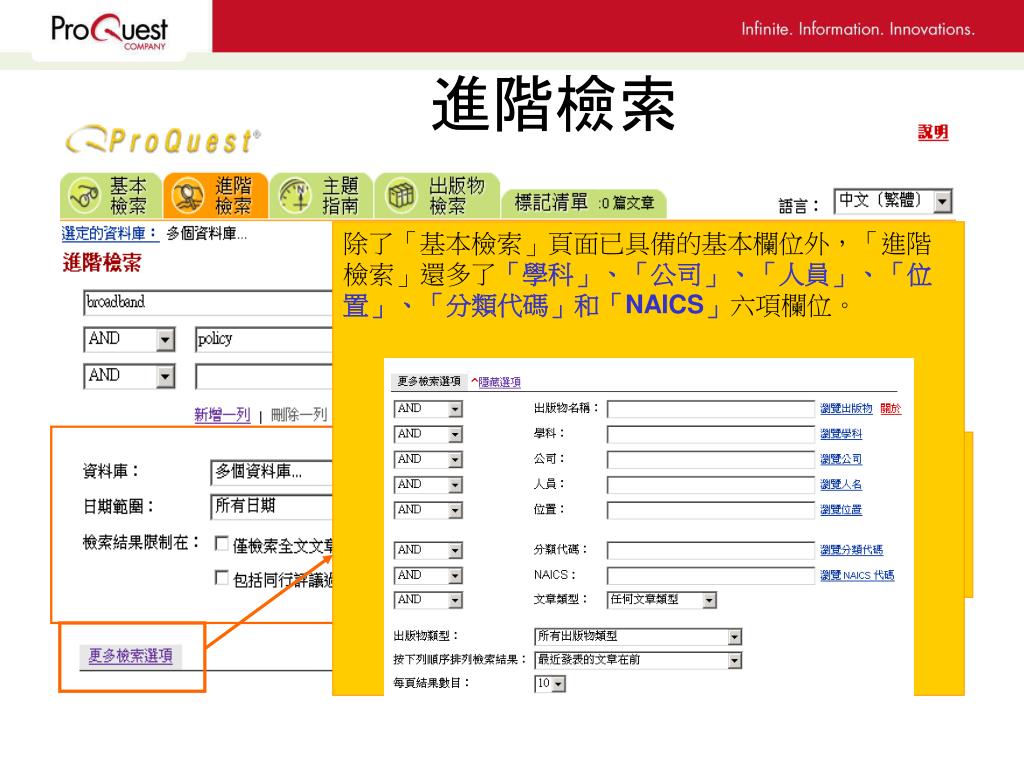
Task: Open the AND dropdown for 位置
Action: click(428, 510)
